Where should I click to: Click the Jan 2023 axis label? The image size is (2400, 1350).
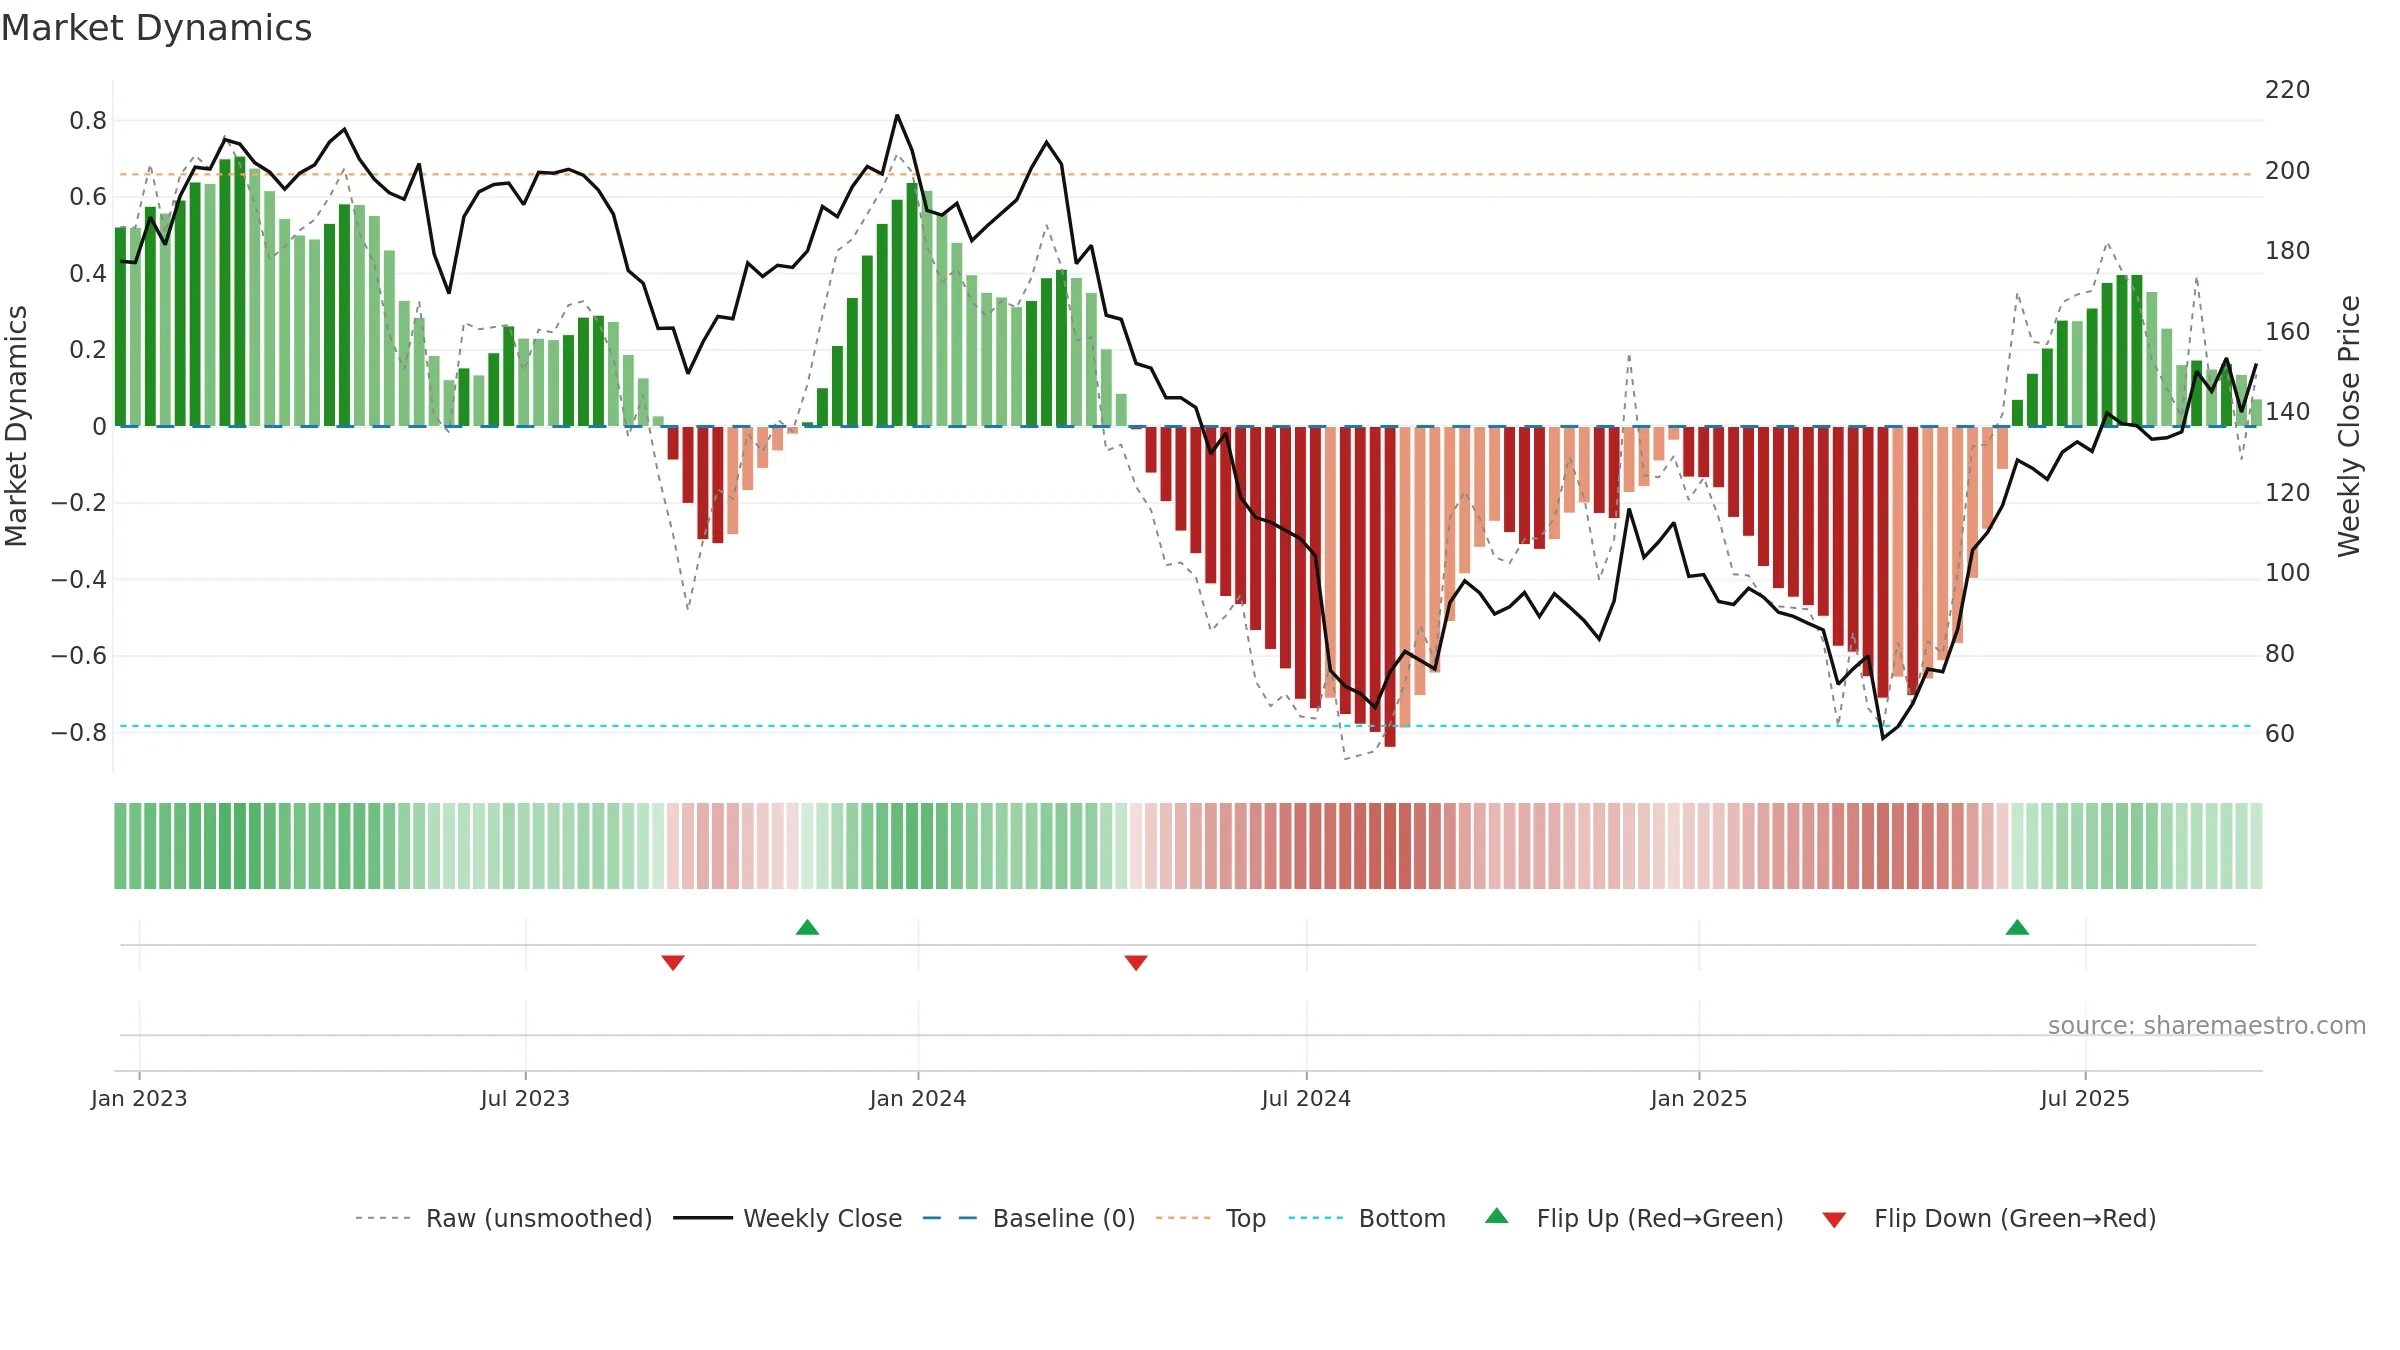139,1098
